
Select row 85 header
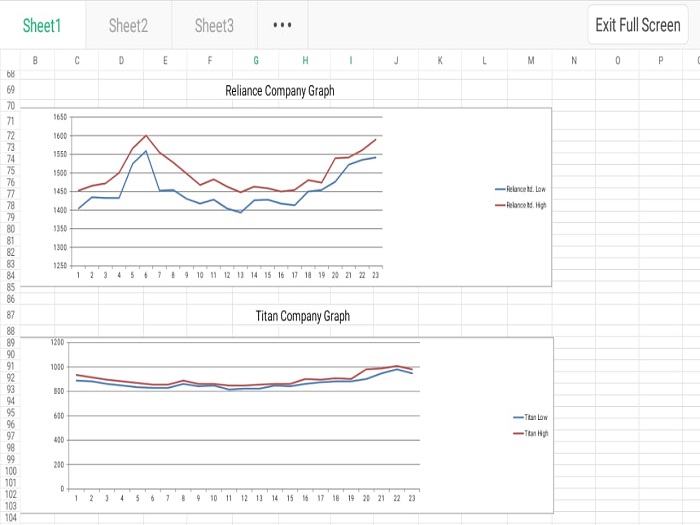pos(10,288)
